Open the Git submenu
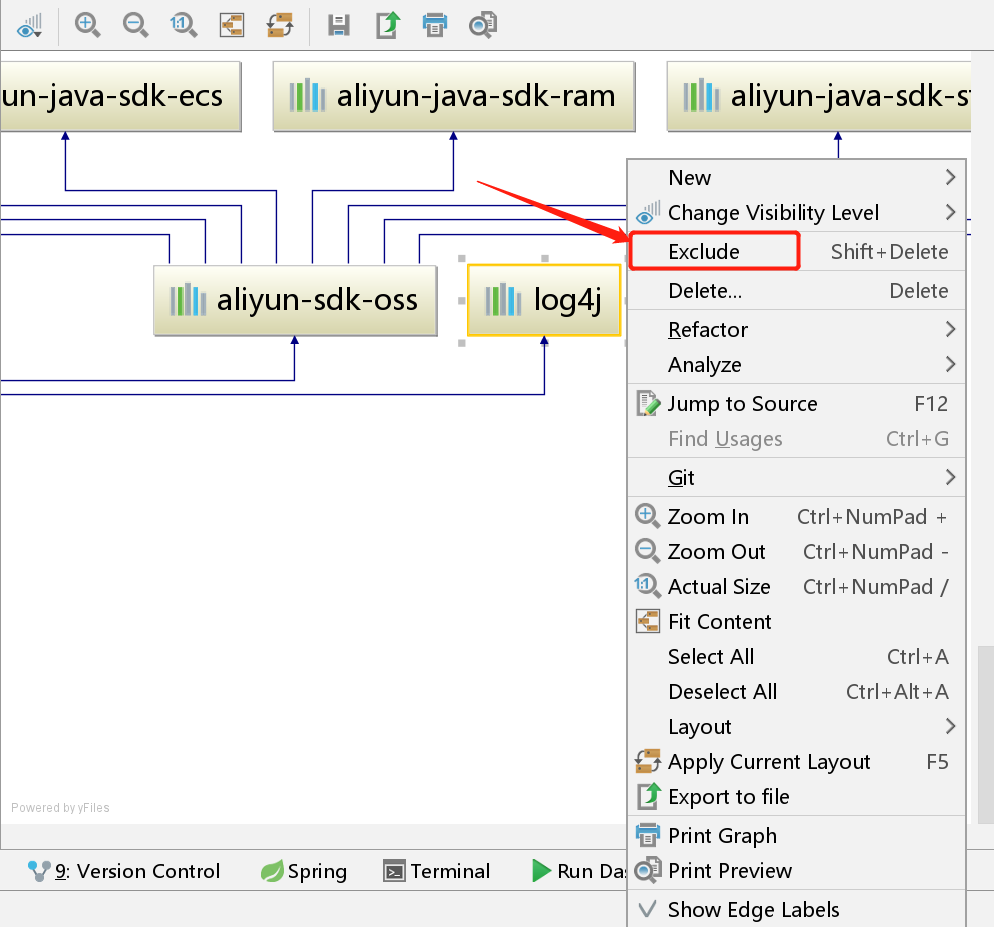Image resolution: width=994 pixels, height=927 pixels. tap(797, 477)
